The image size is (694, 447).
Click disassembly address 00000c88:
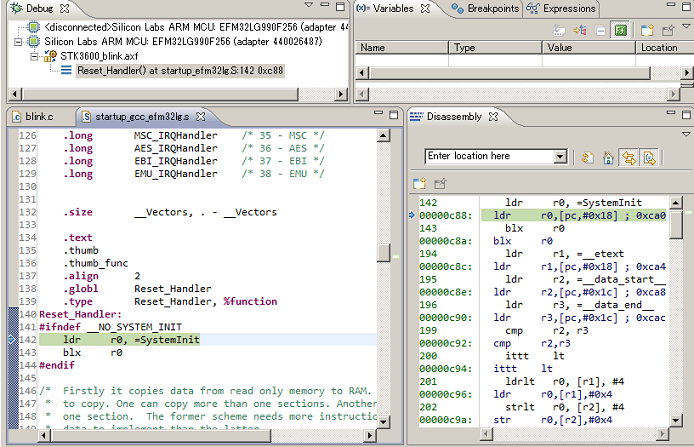click(x=446, y=216)
